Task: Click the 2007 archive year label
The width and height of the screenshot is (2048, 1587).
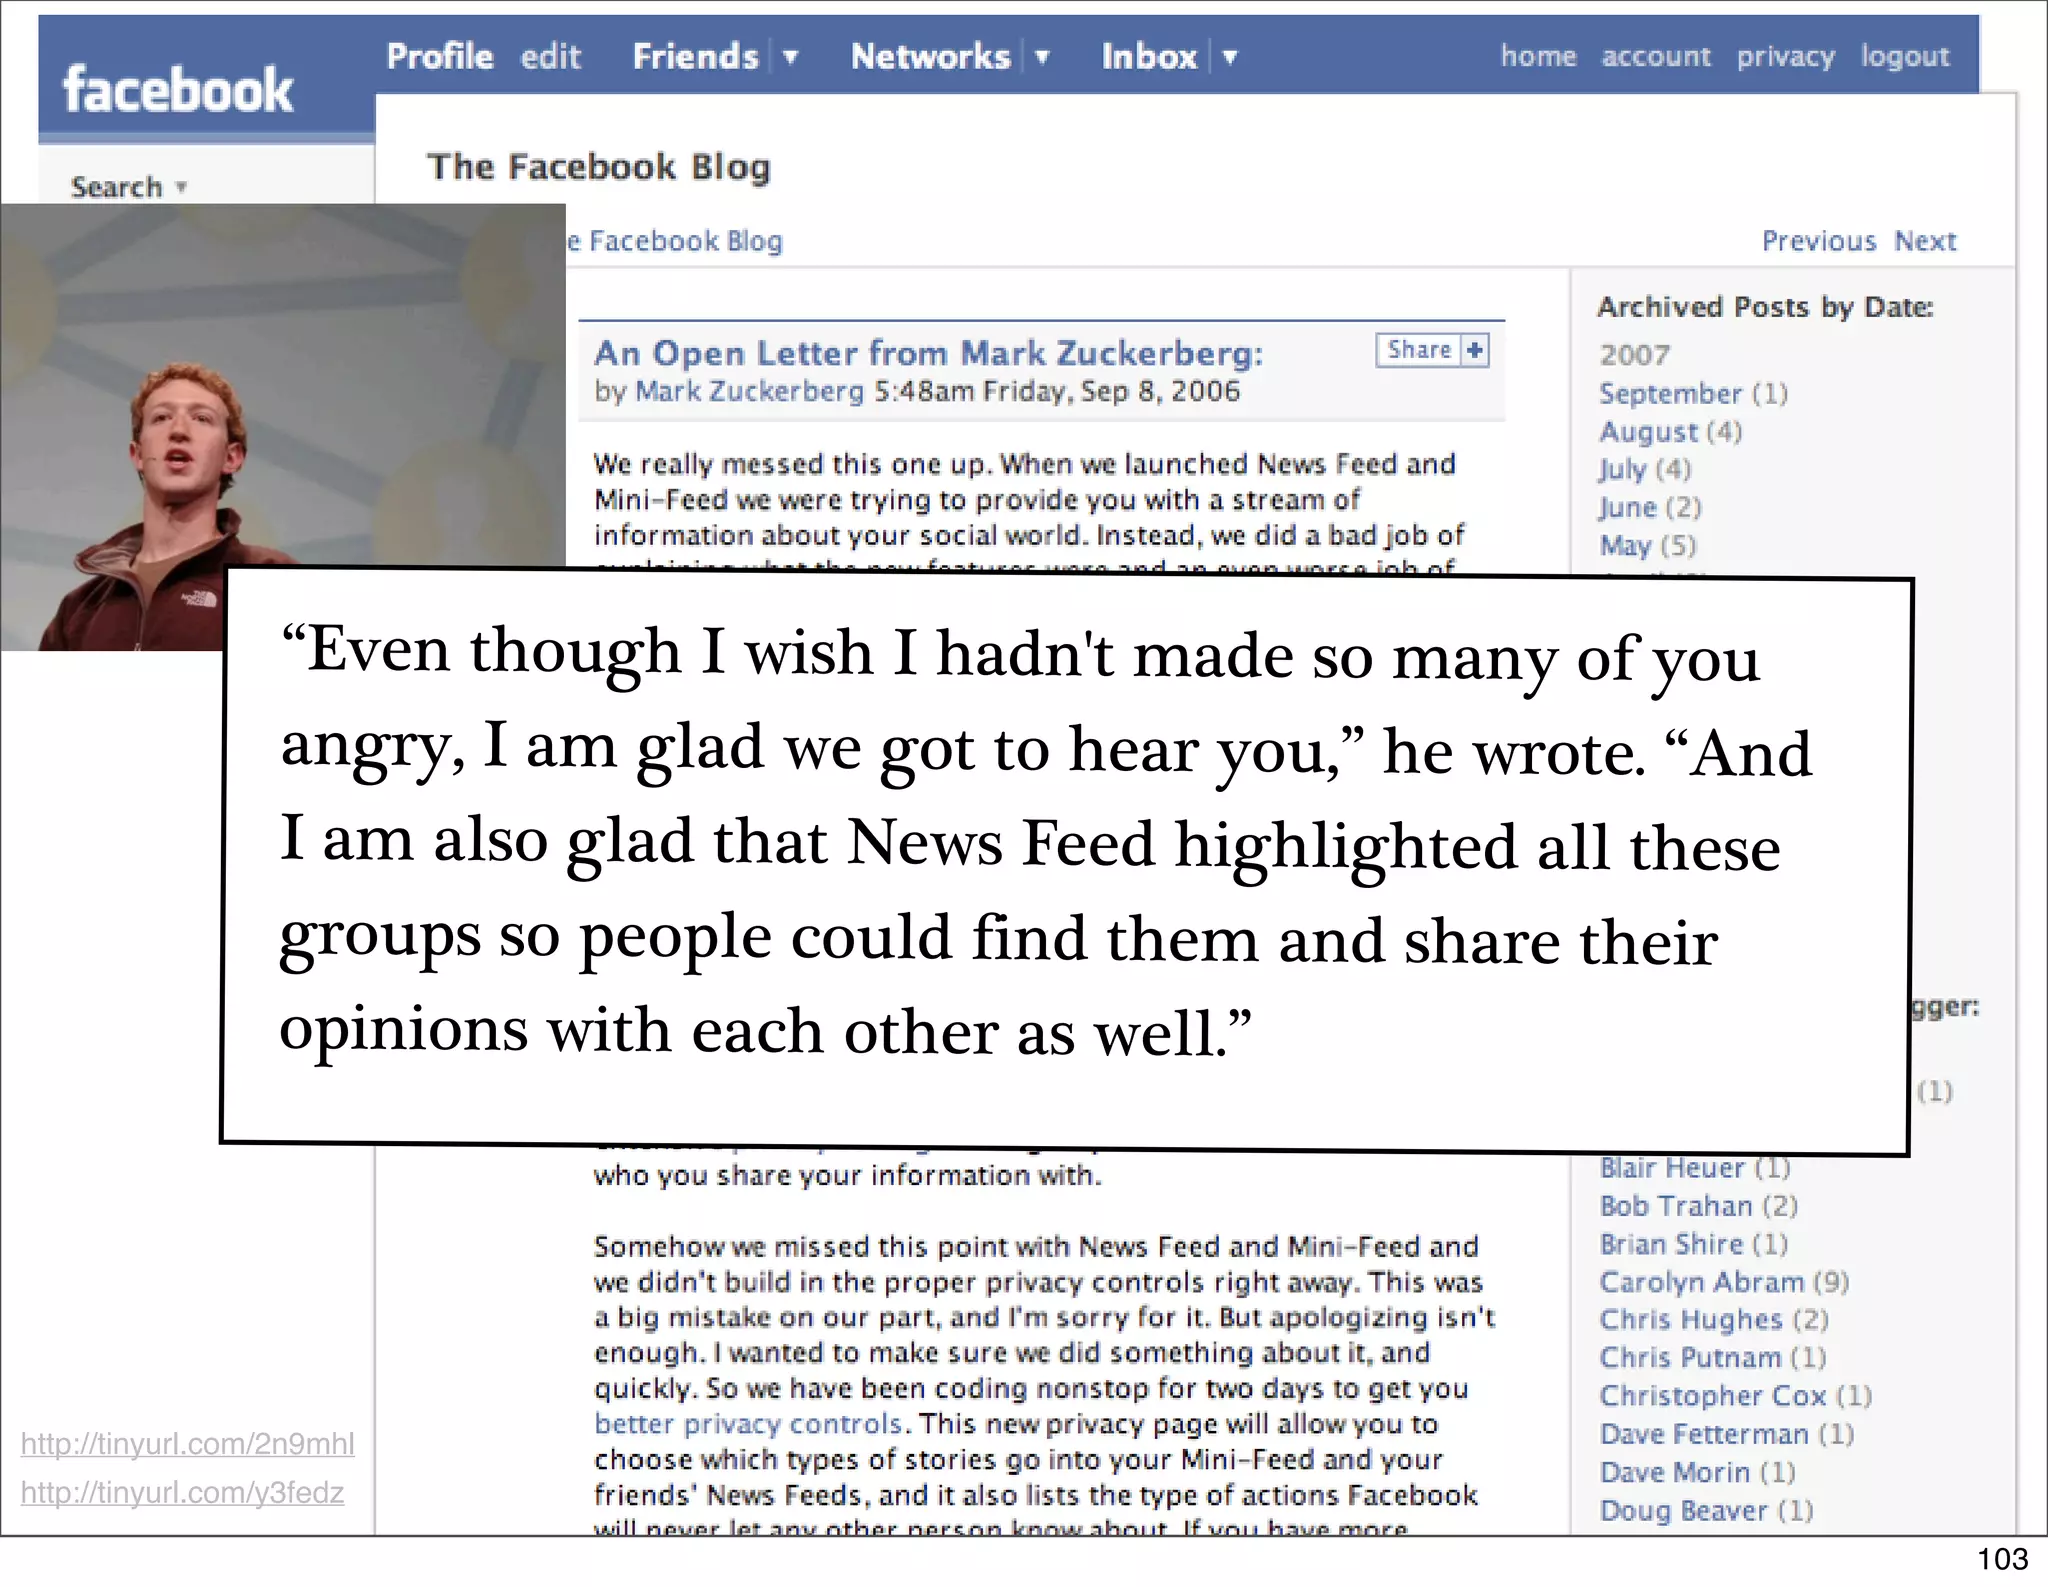Action: coord(1634,355)
